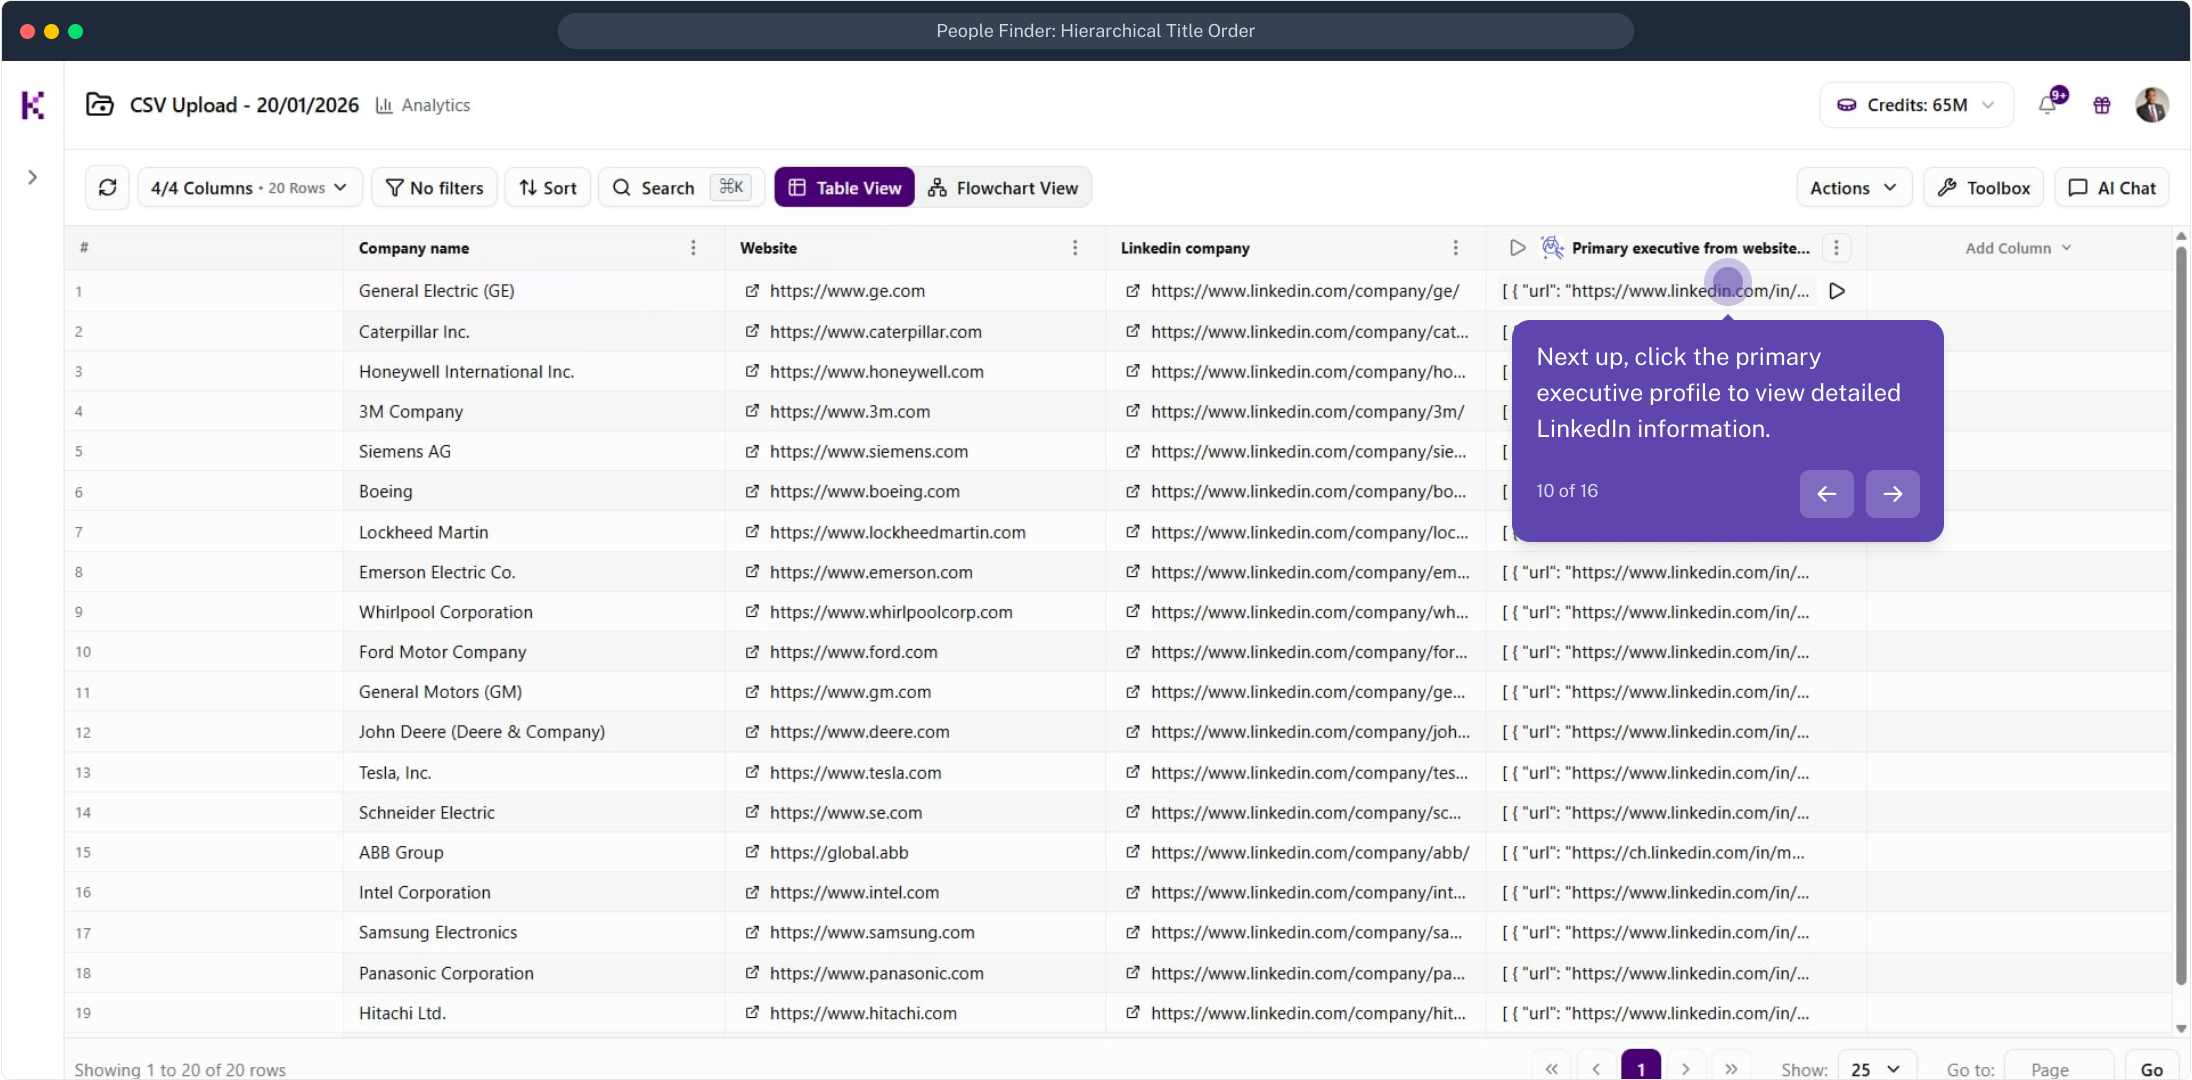Open Linkedin company column options menu
This screenshot has width=2192, height=1080.
pos(1456,248)
